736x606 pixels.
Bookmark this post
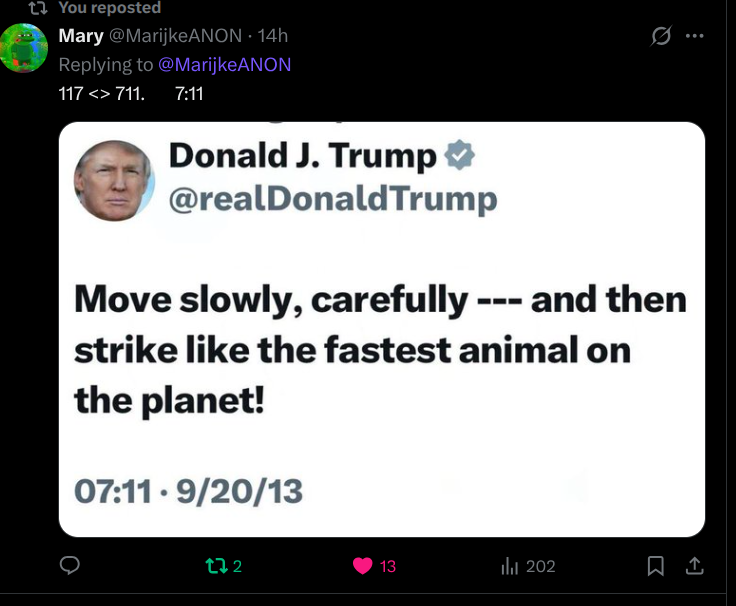(656, 566)
